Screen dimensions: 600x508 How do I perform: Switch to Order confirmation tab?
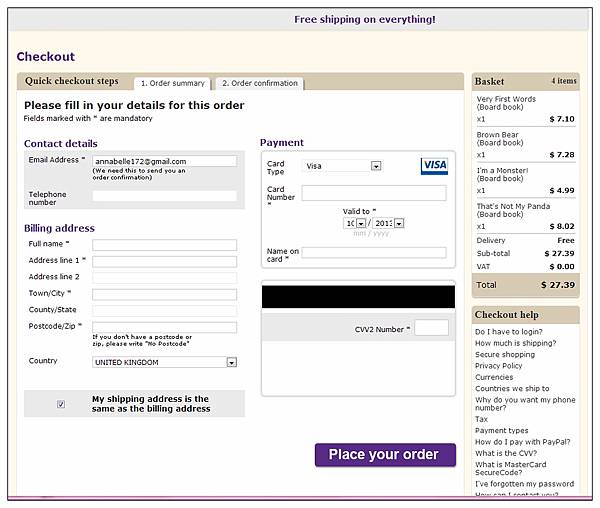pyautogui.click(x=260, y=83)
